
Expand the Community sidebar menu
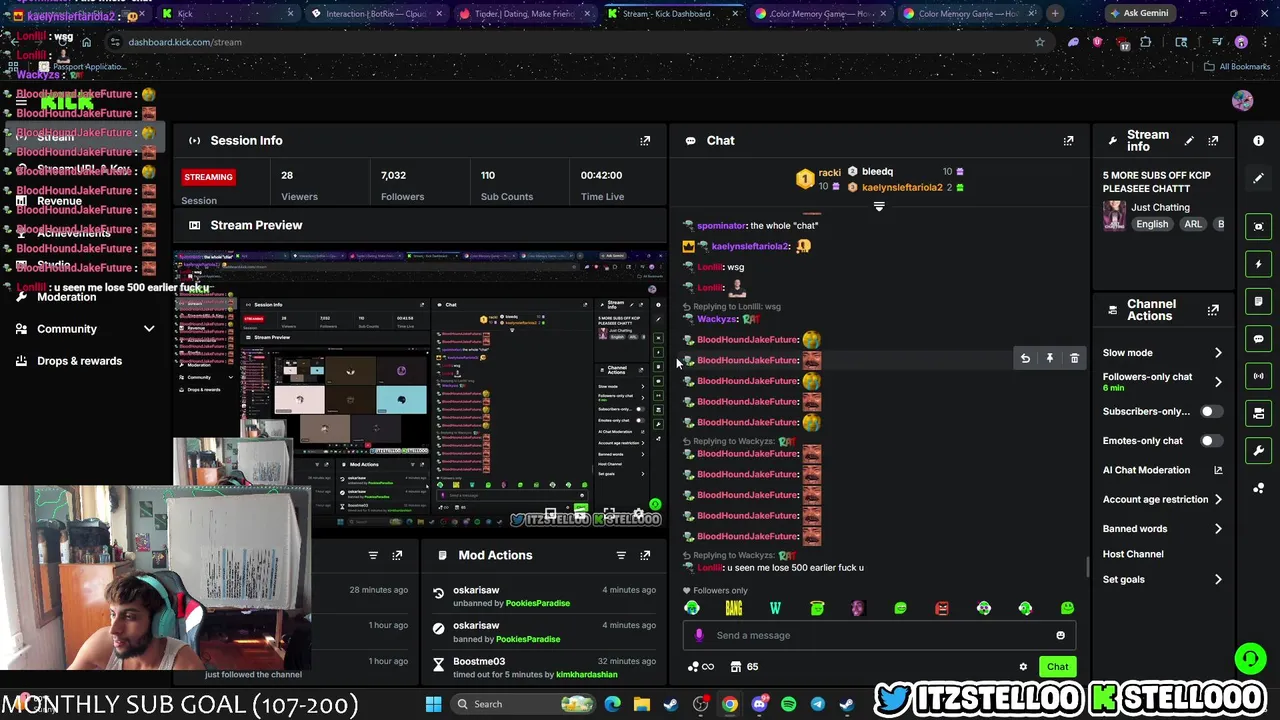149,329
